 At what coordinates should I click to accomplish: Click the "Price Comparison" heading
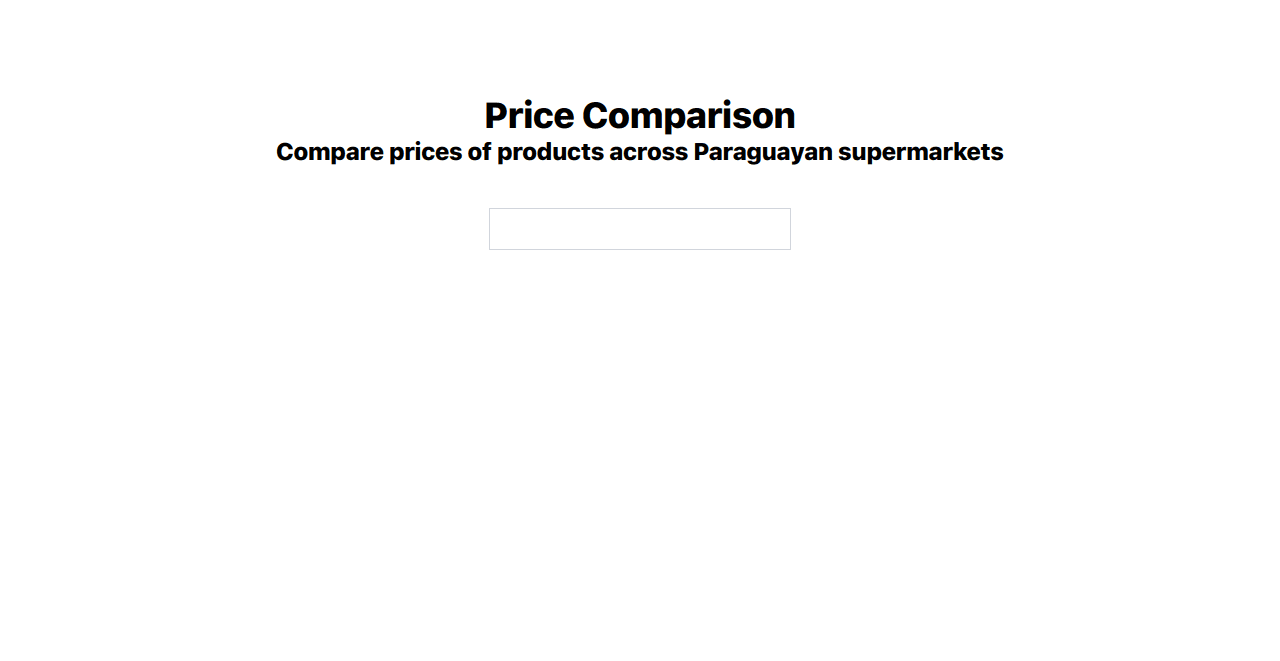pos(639,115)
